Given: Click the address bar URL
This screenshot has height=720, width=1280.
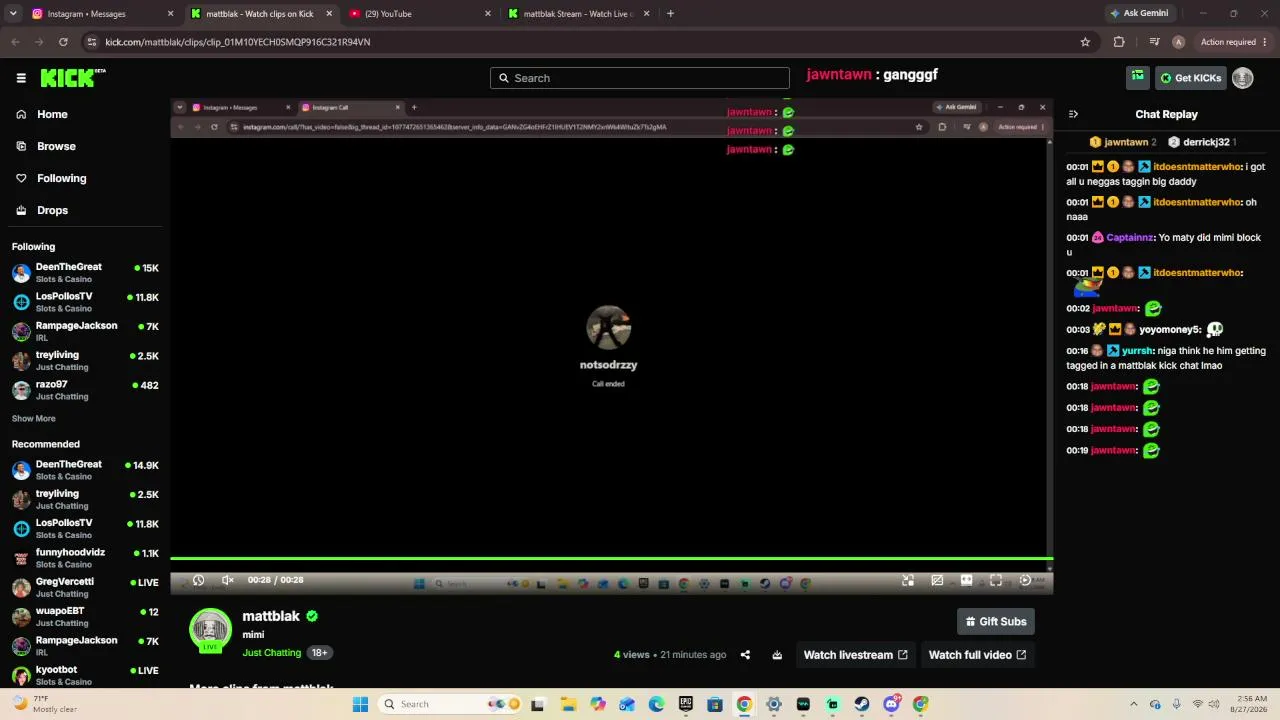Looking at the screenshot, I should (x=238, y=42).
